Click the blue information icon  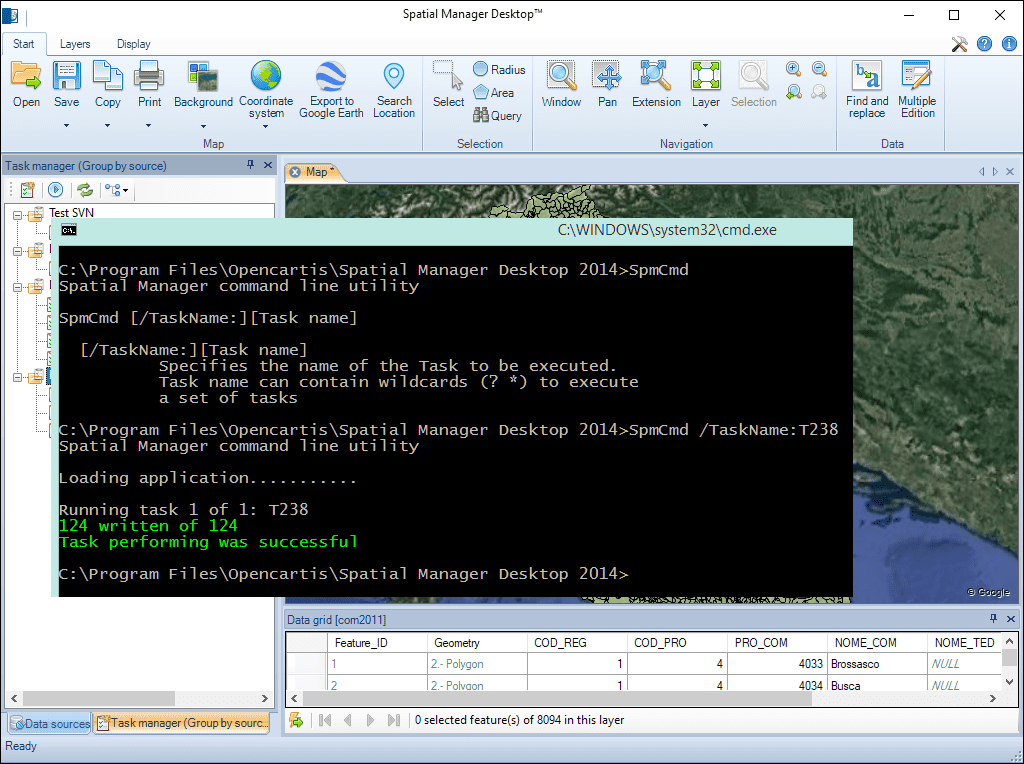pos(1009,44)
